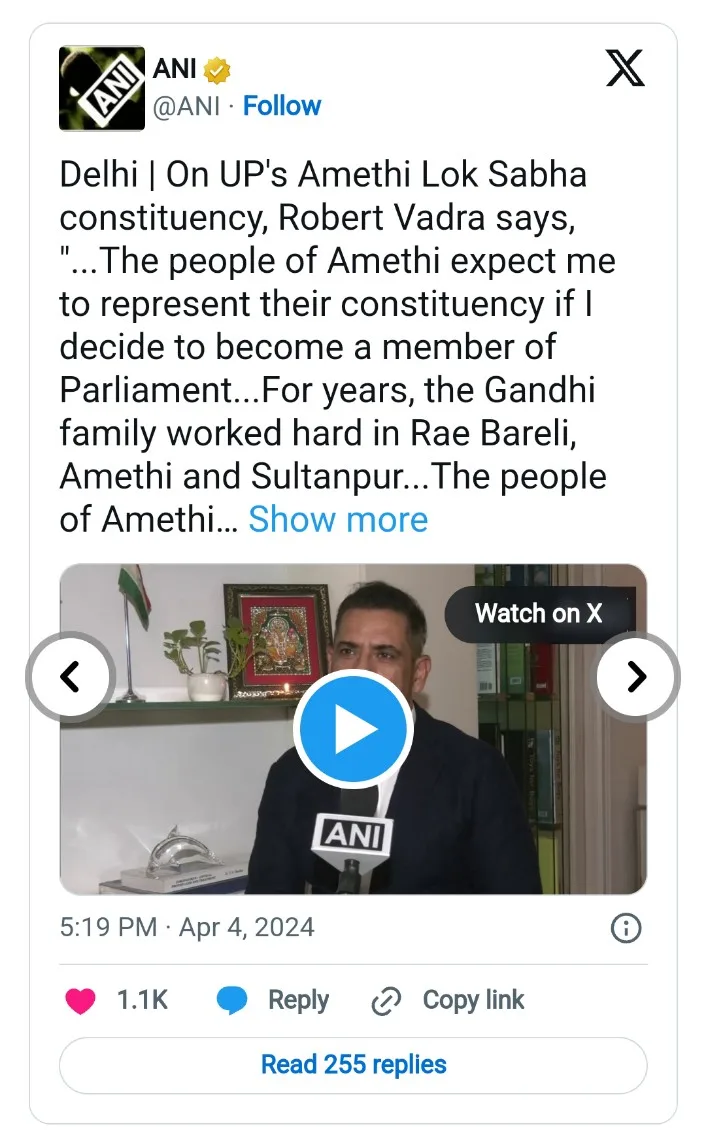Image resolution: width=706 pixels, height=1146 pixels.
Task: Click the 1.1K likes count
Action: pyautogui.click(x=142, y=1000)
